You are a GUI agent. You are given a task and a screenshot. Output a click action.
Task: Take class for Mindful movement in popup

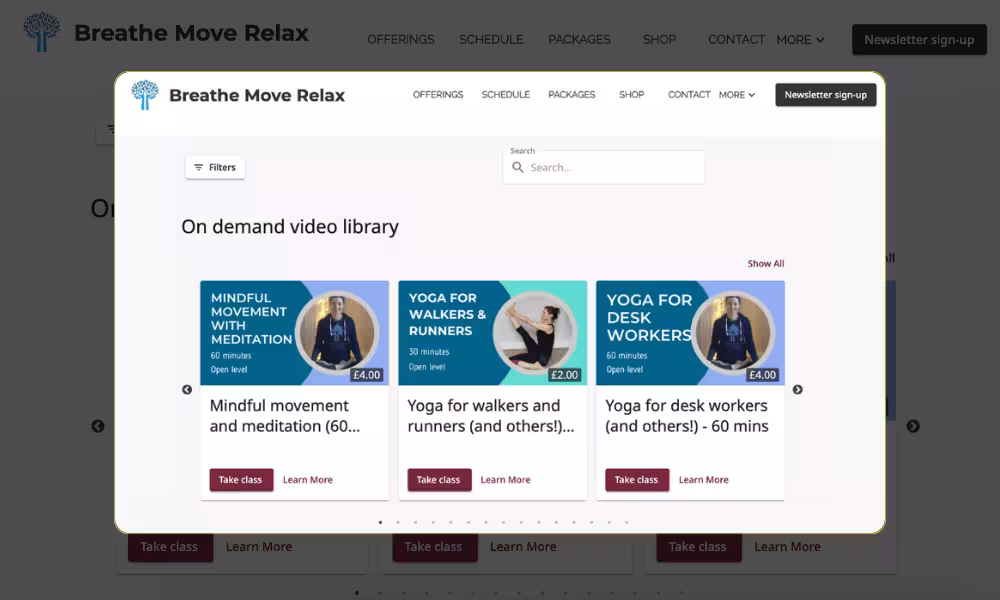241,479
